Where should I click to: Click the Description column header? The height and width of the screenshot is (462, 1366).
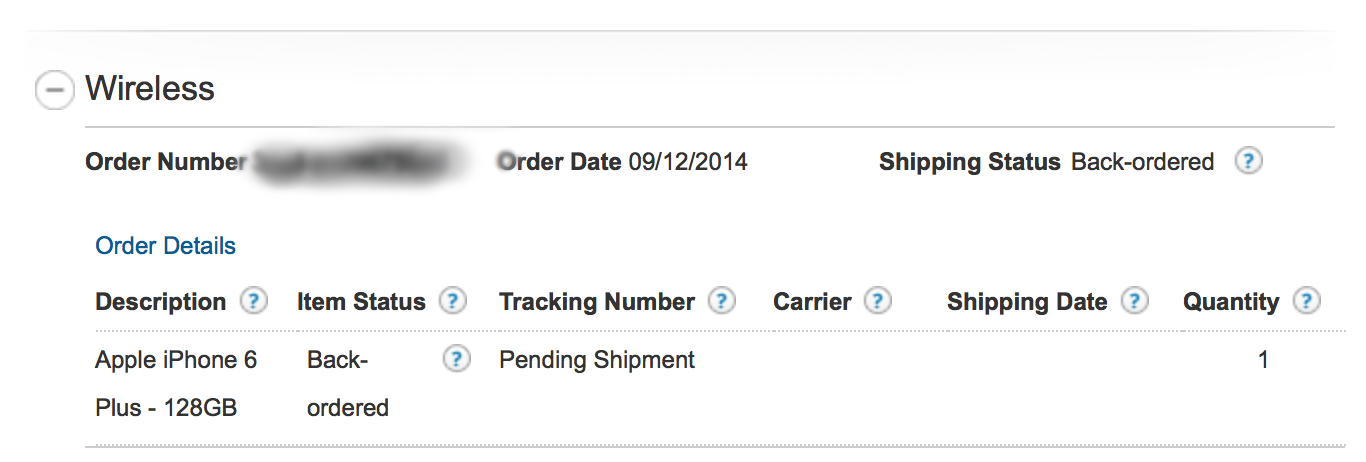(161, 302)
